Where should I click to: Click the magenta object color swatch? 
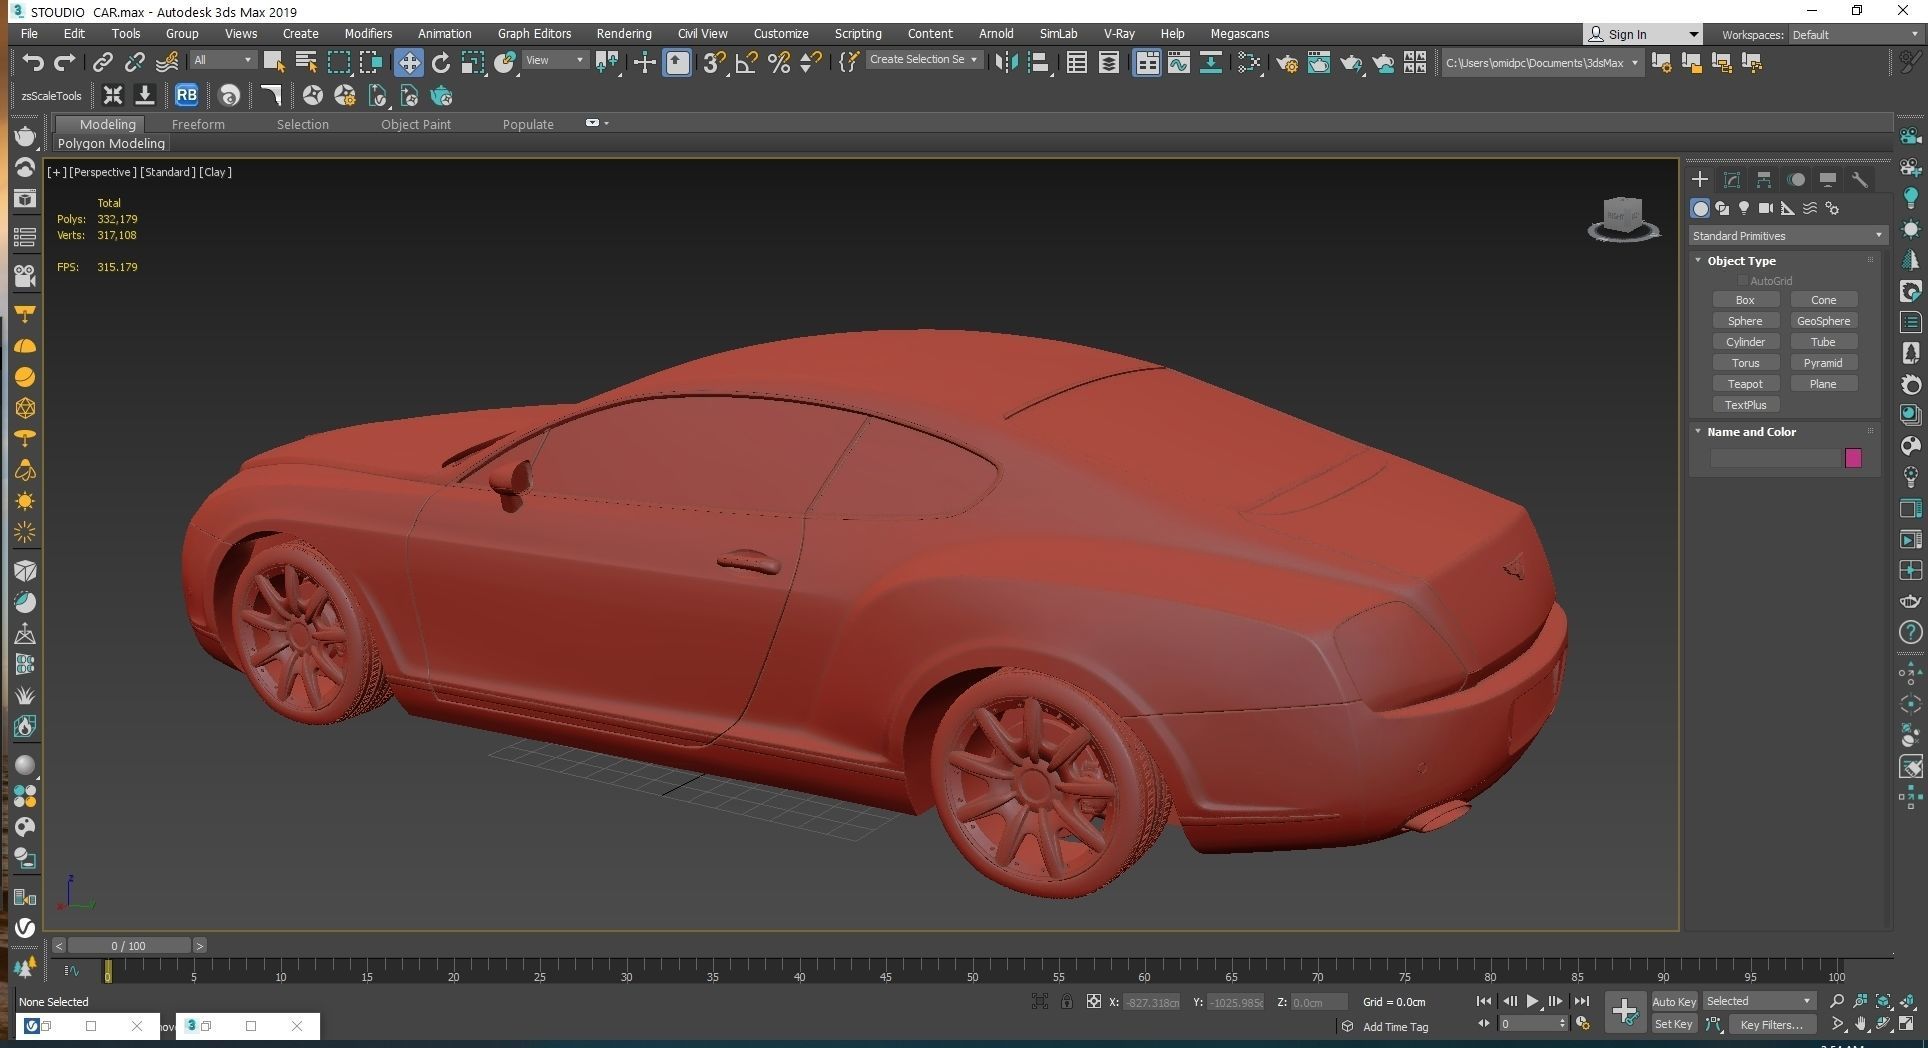[x=1853, y=458]
